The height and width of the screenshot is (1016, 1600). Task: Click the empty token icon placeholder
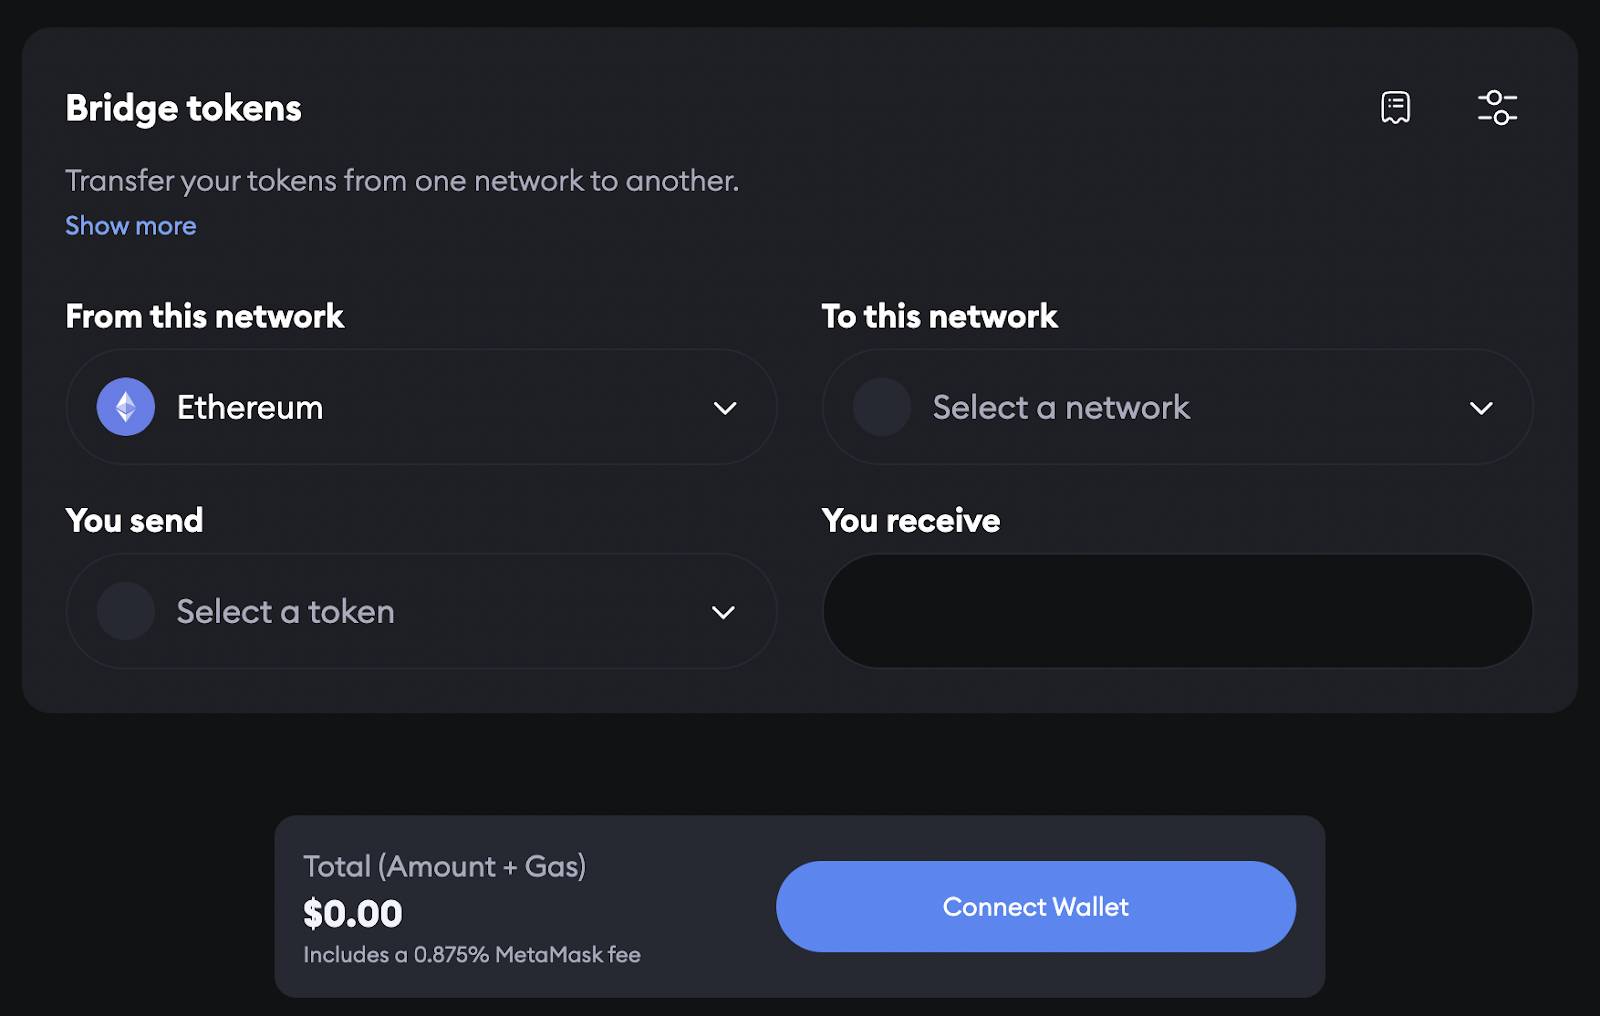(126, 611)
